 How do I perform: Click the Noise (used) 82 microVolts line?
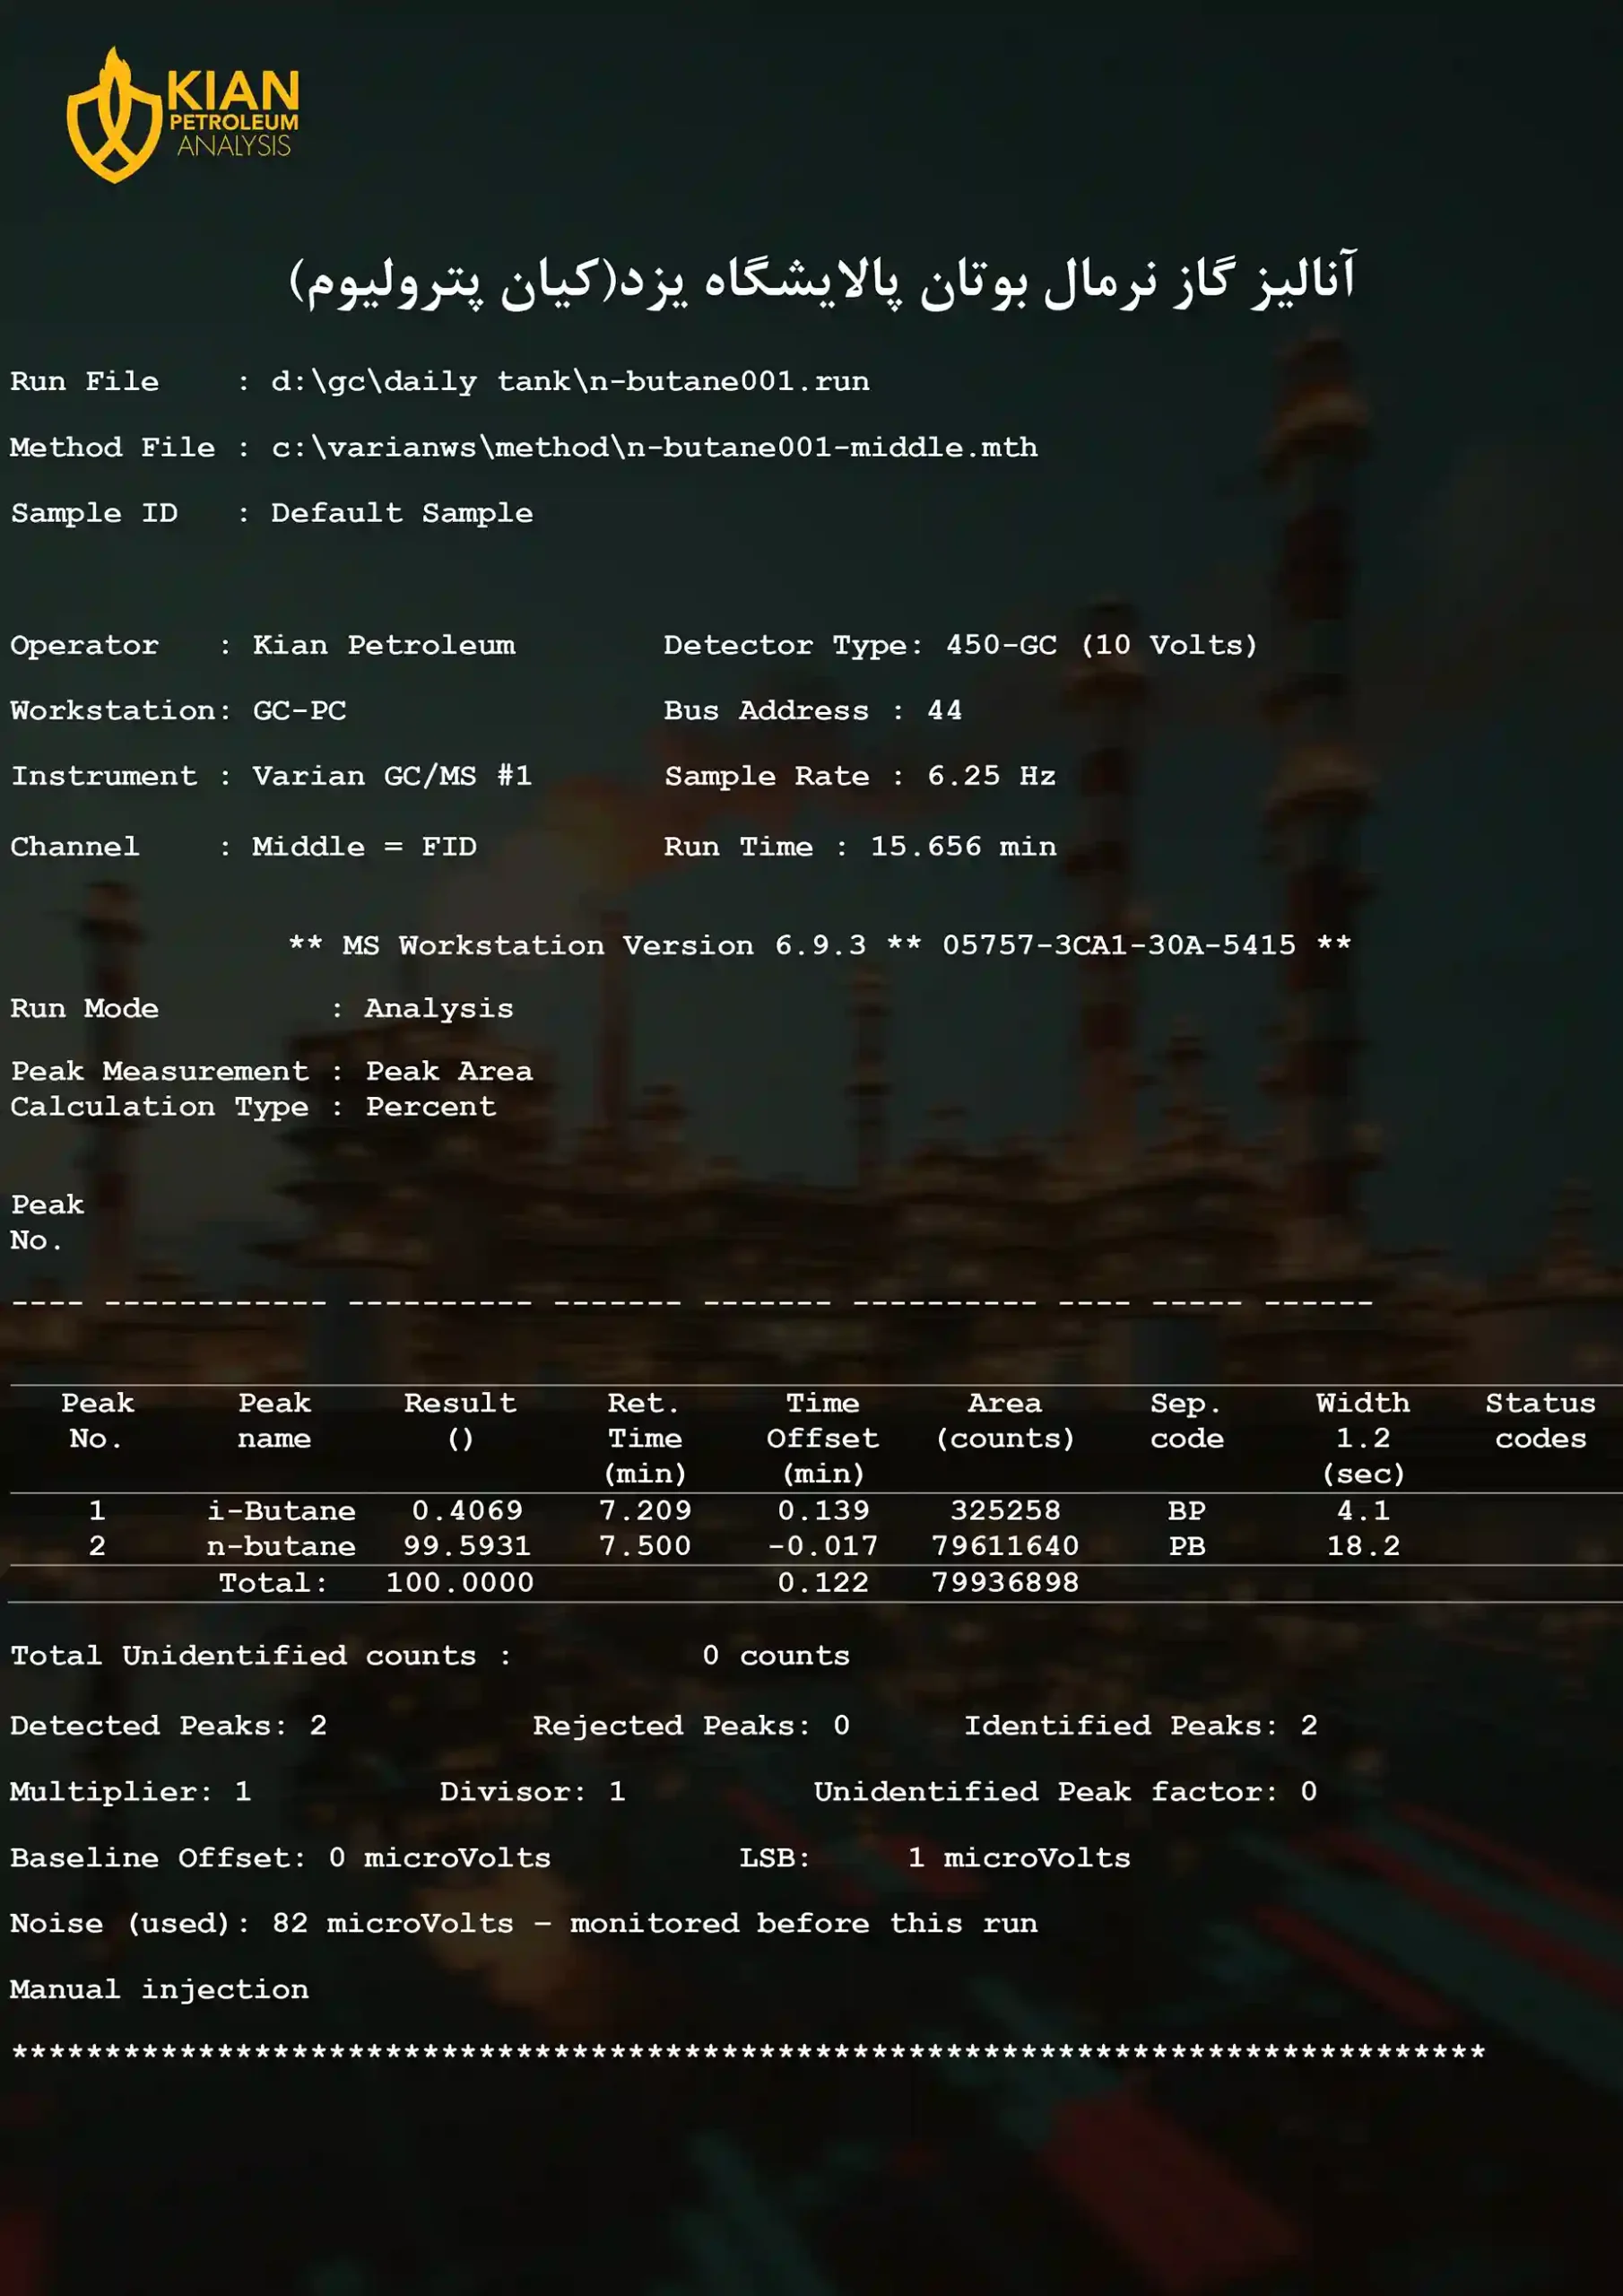click(523, 1923)
